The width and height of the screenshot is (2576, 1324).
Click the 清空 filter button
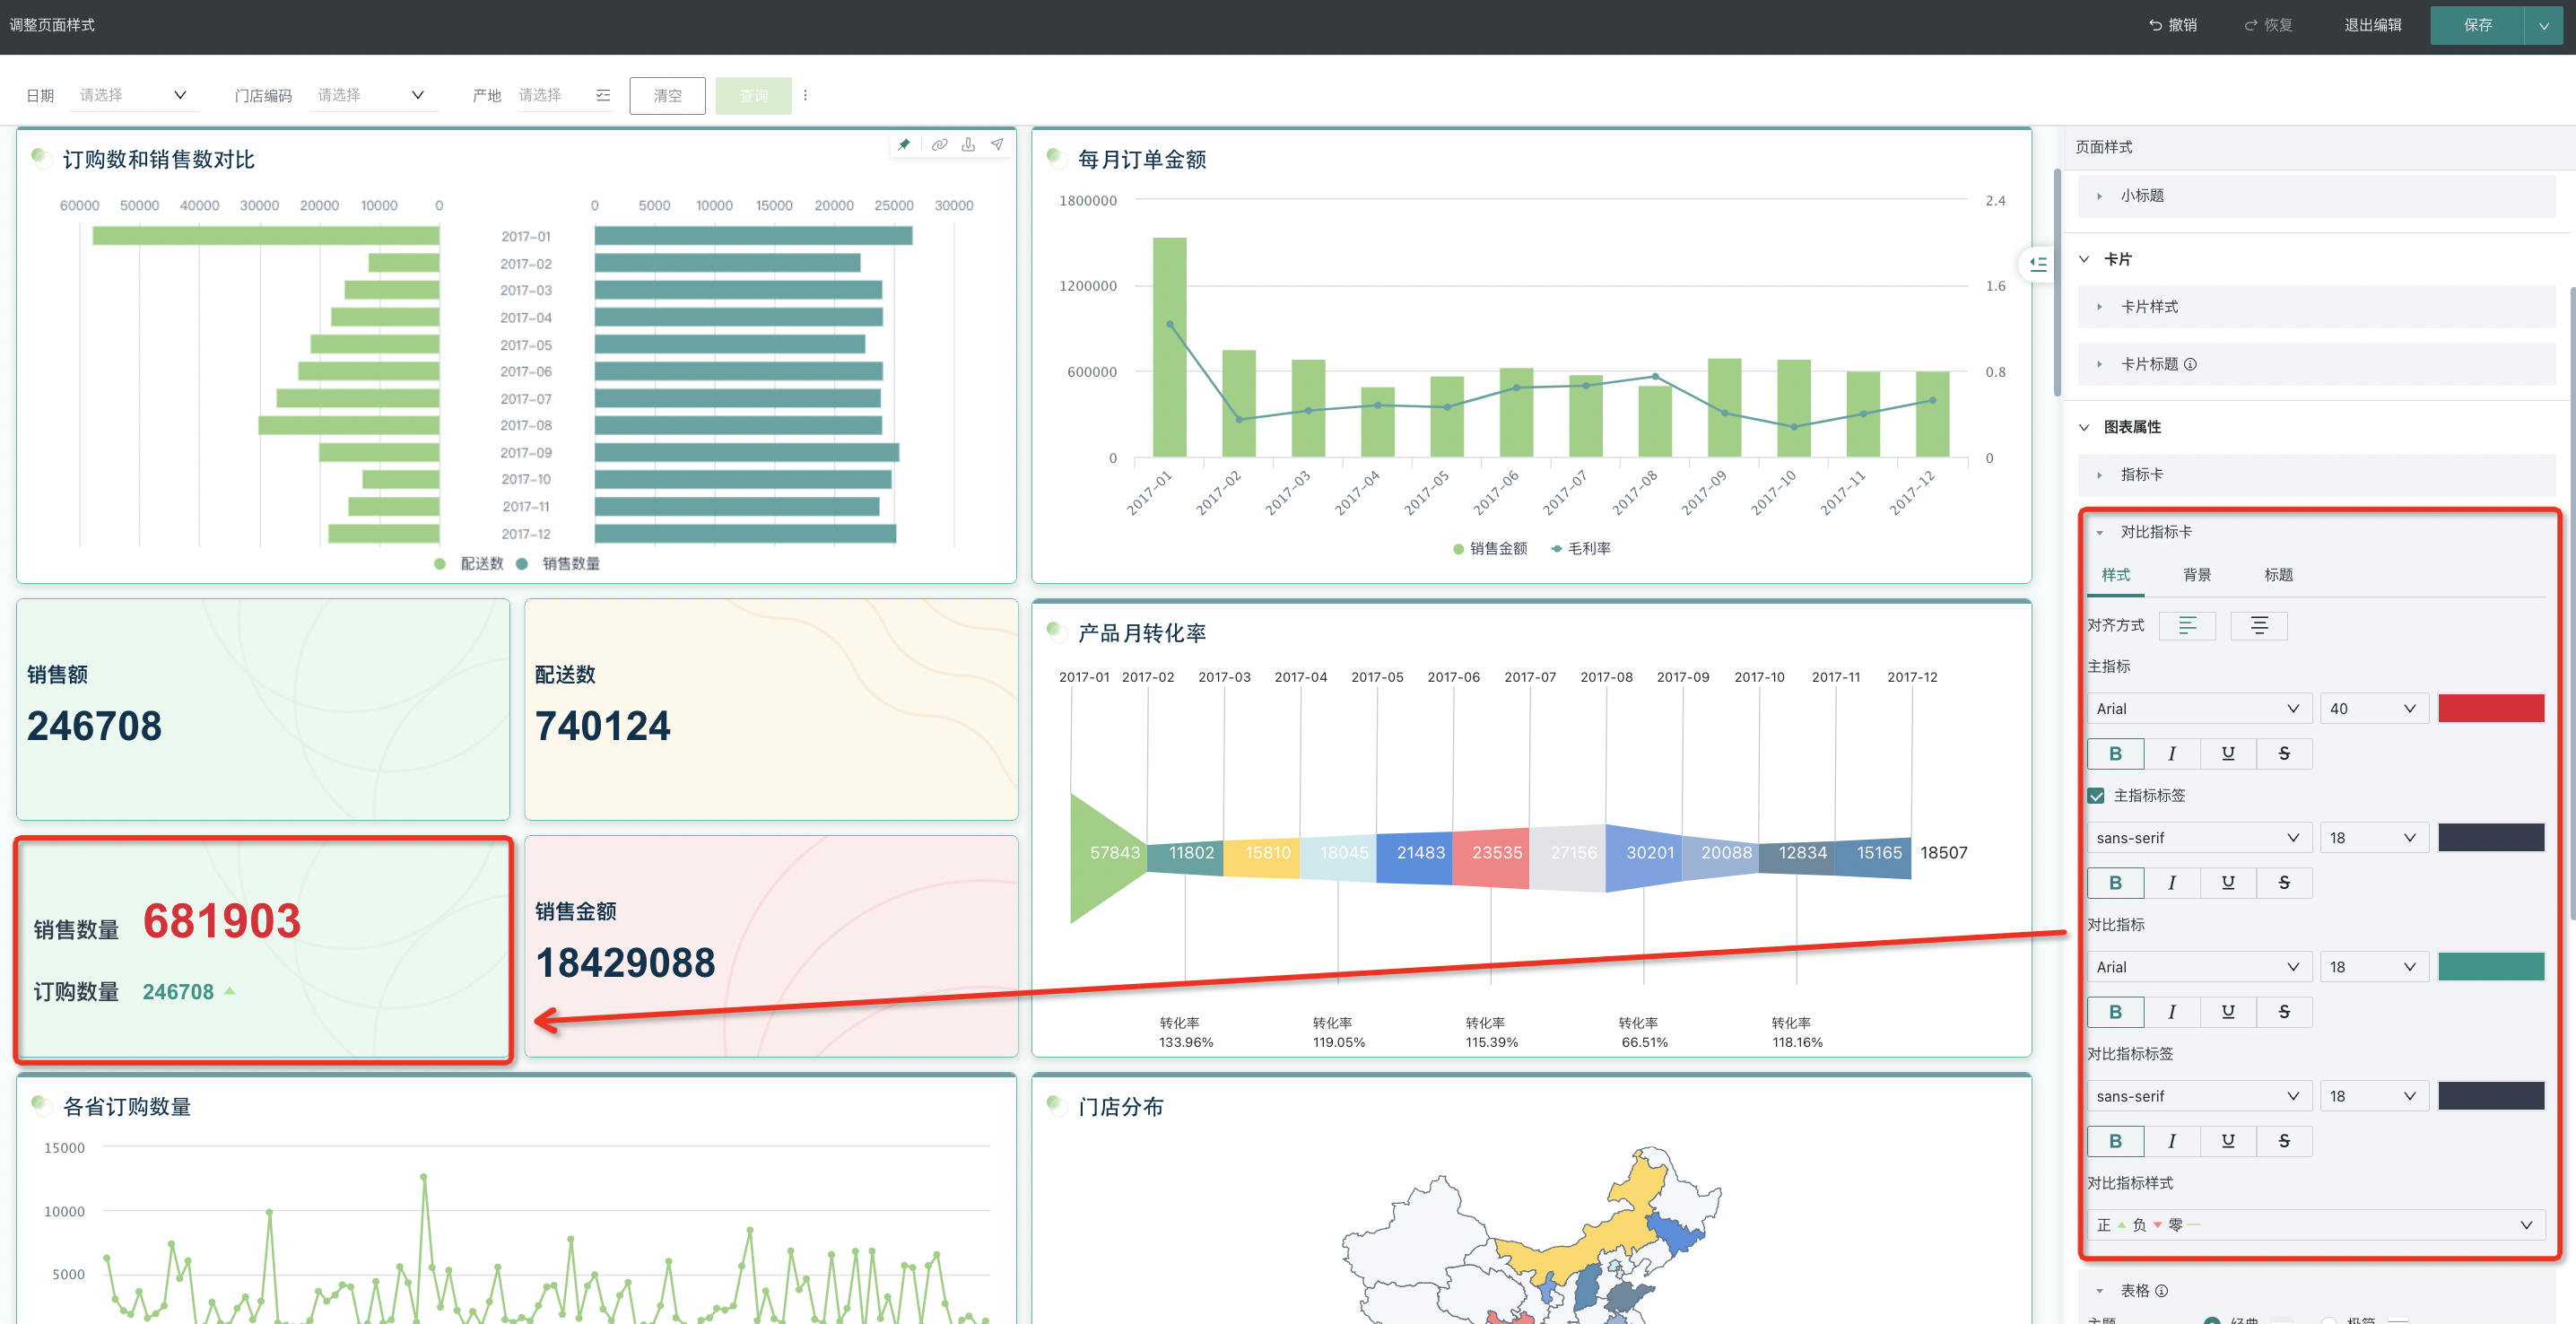(x=667, y=96)
